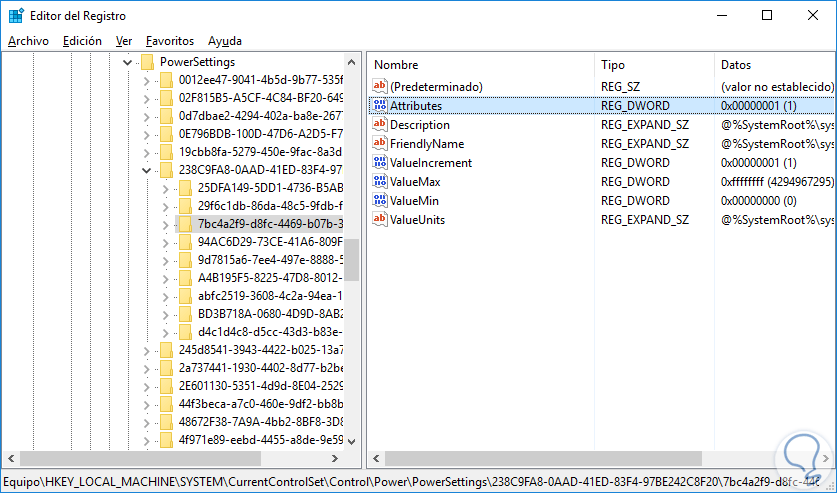Click the string icon of FriendlyName value
Image resolution: width=837 pixels, height=493 pixels.
tap(380, 144)
